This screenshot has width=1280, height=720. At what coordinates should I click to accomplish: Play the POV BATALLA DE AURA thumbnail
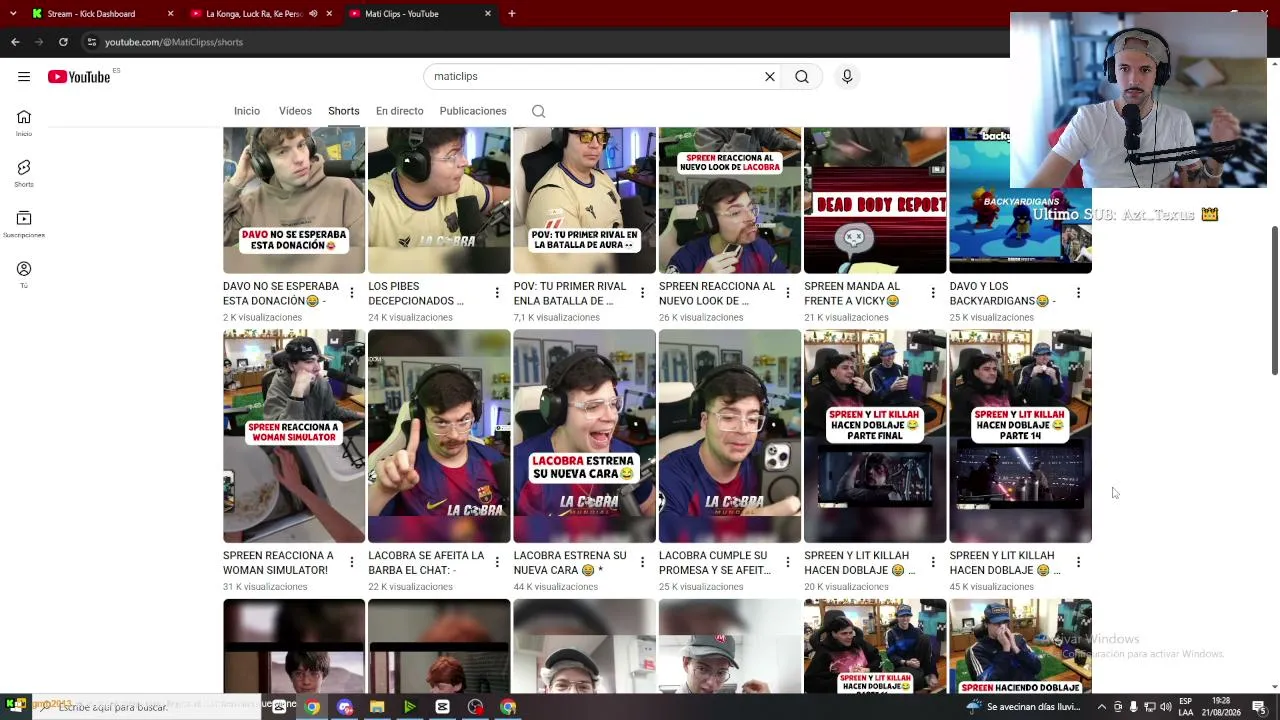click(584, 200)
